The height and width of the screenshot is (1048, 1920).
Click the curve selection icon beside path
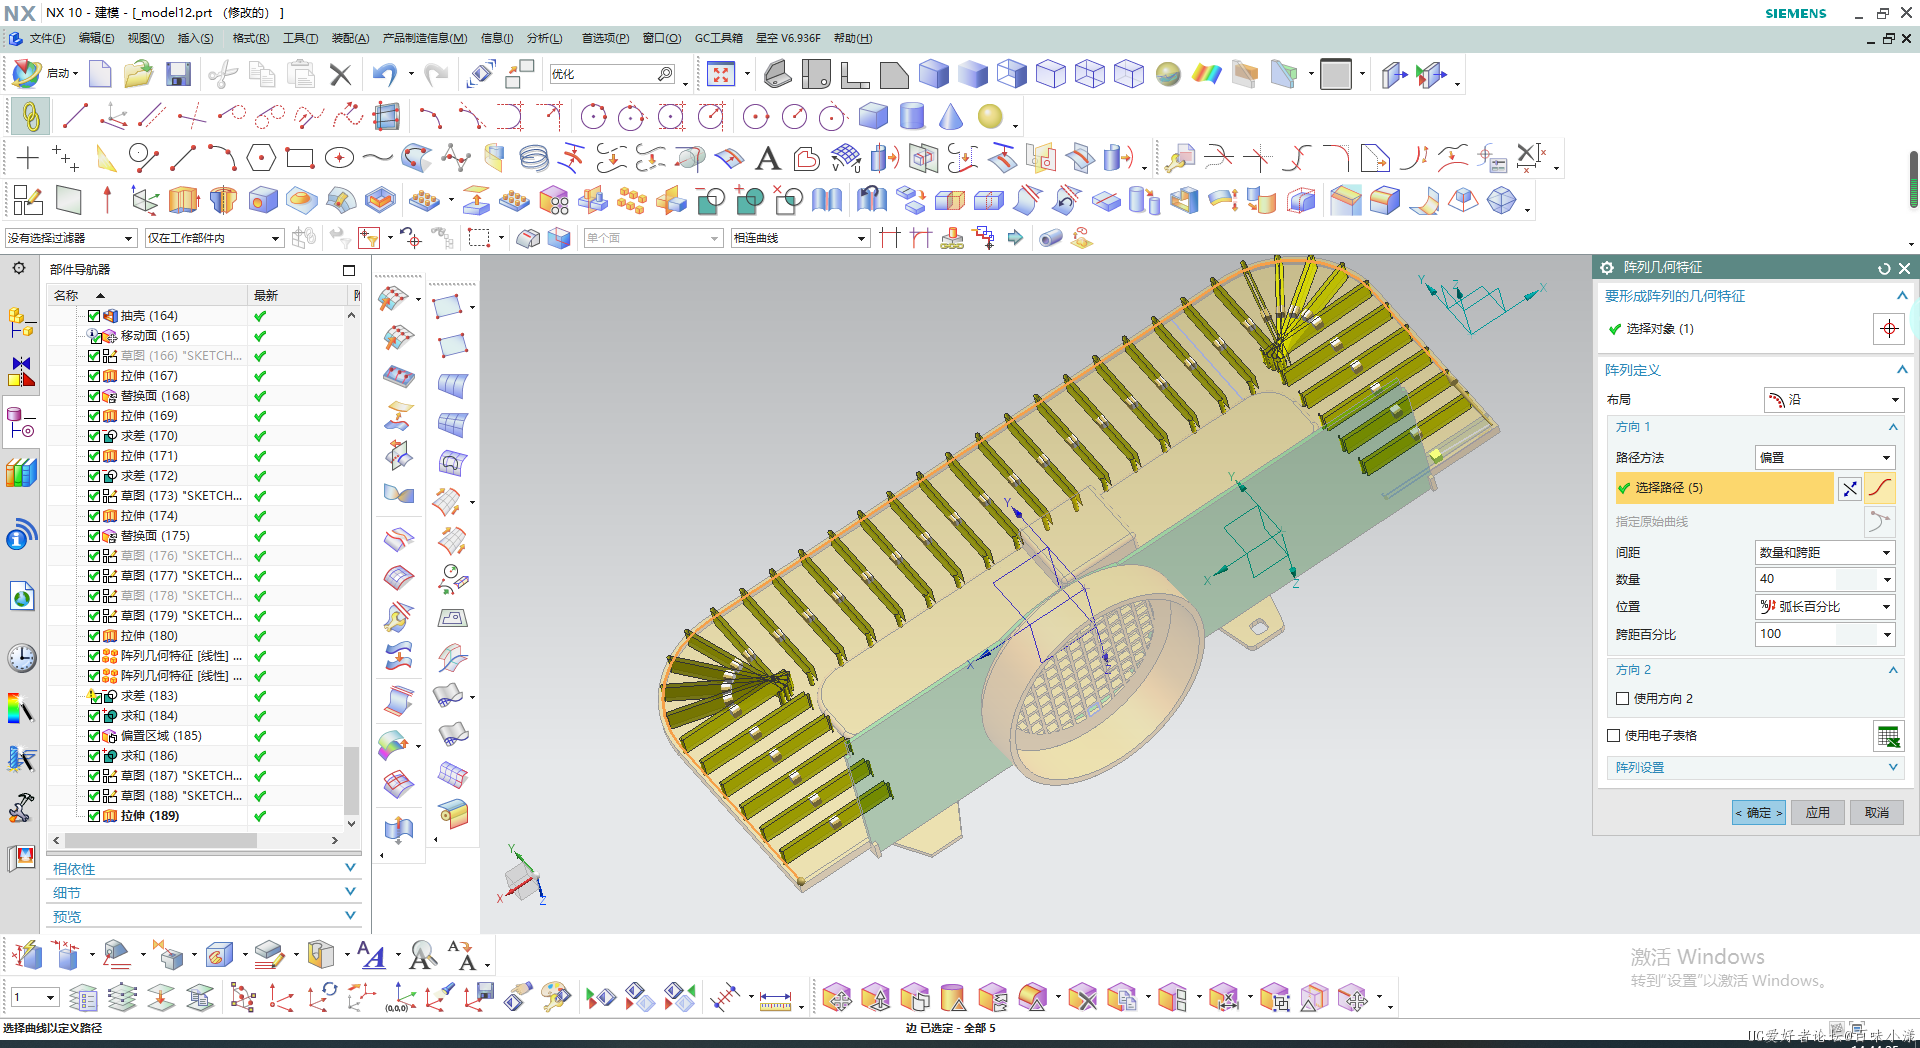pos(1880,488)
